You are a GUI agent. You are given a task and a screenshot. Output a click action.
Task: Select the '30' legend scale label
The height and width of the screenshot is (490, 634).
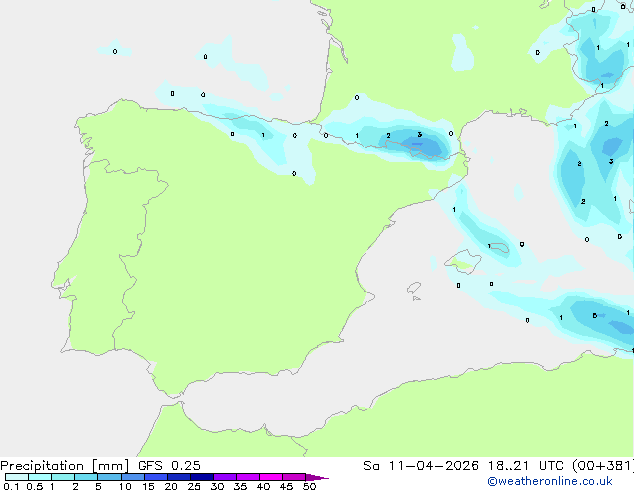217,486
